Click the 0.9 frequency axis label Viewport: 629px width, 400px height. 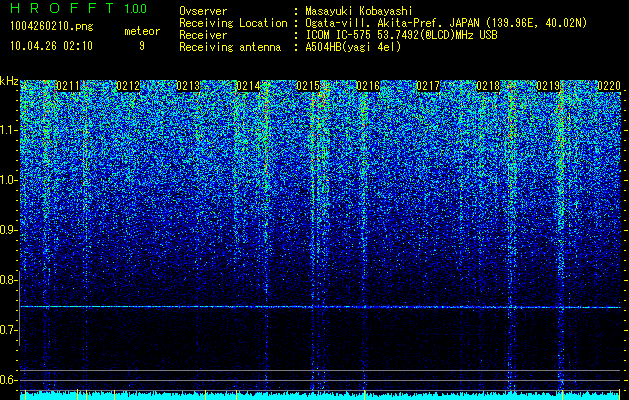[x=8, y=230]
